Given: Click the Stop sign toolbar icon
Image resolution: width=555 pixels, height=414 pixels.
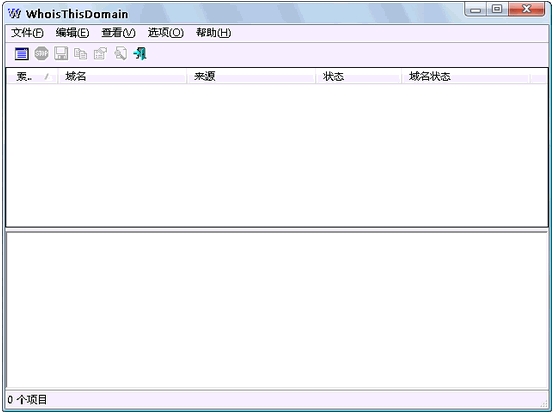Looking at the screenshot, I should (41, 53).
